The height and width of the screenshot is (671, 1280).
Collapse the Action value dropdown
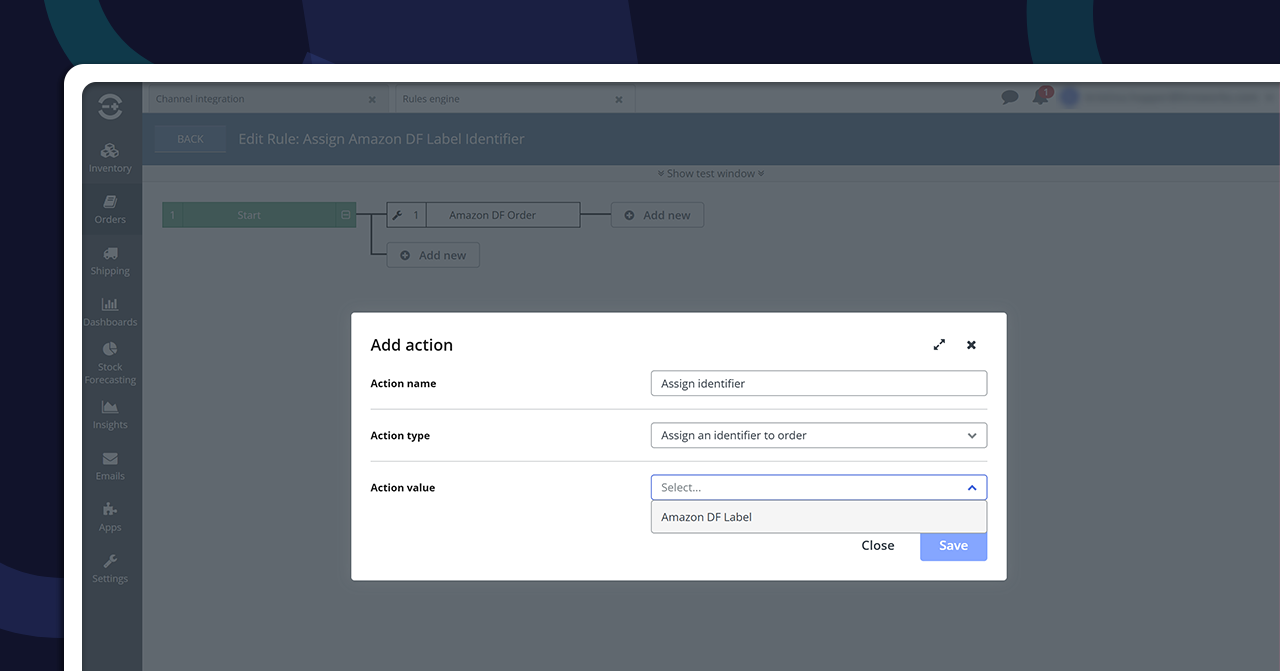(x=971, y=488)
